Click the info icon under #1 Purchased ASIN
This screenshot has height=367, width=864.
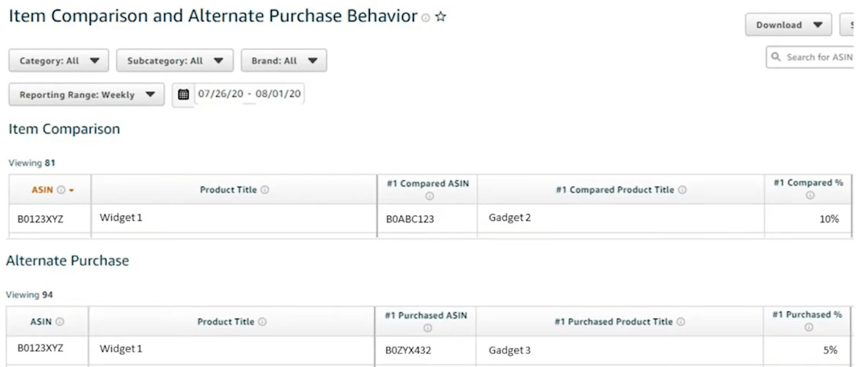click(428, 328)
